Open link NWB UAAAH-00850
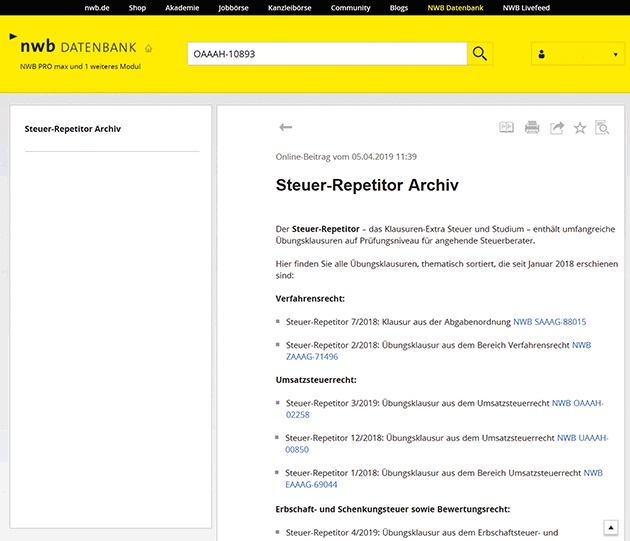Viewport: 630px width, 541px height. click(x=582, y=438)
